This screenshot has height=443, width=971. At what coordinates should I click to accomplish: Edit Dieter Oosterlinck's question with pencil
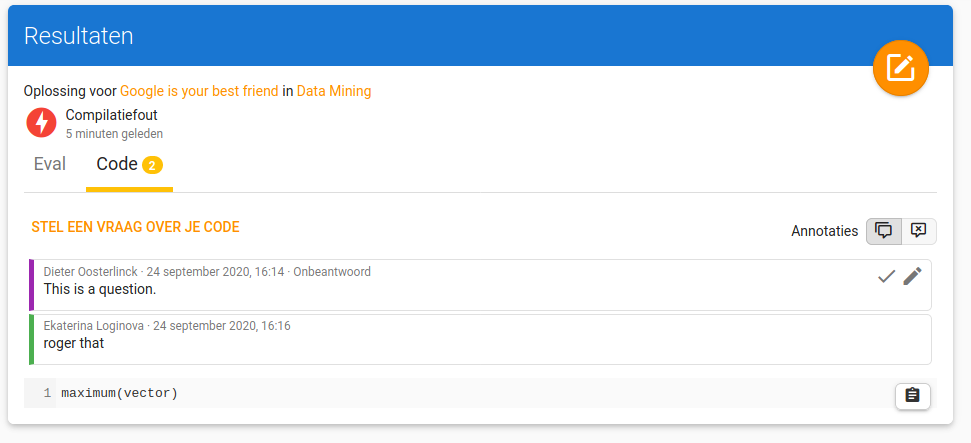point(912,276)
